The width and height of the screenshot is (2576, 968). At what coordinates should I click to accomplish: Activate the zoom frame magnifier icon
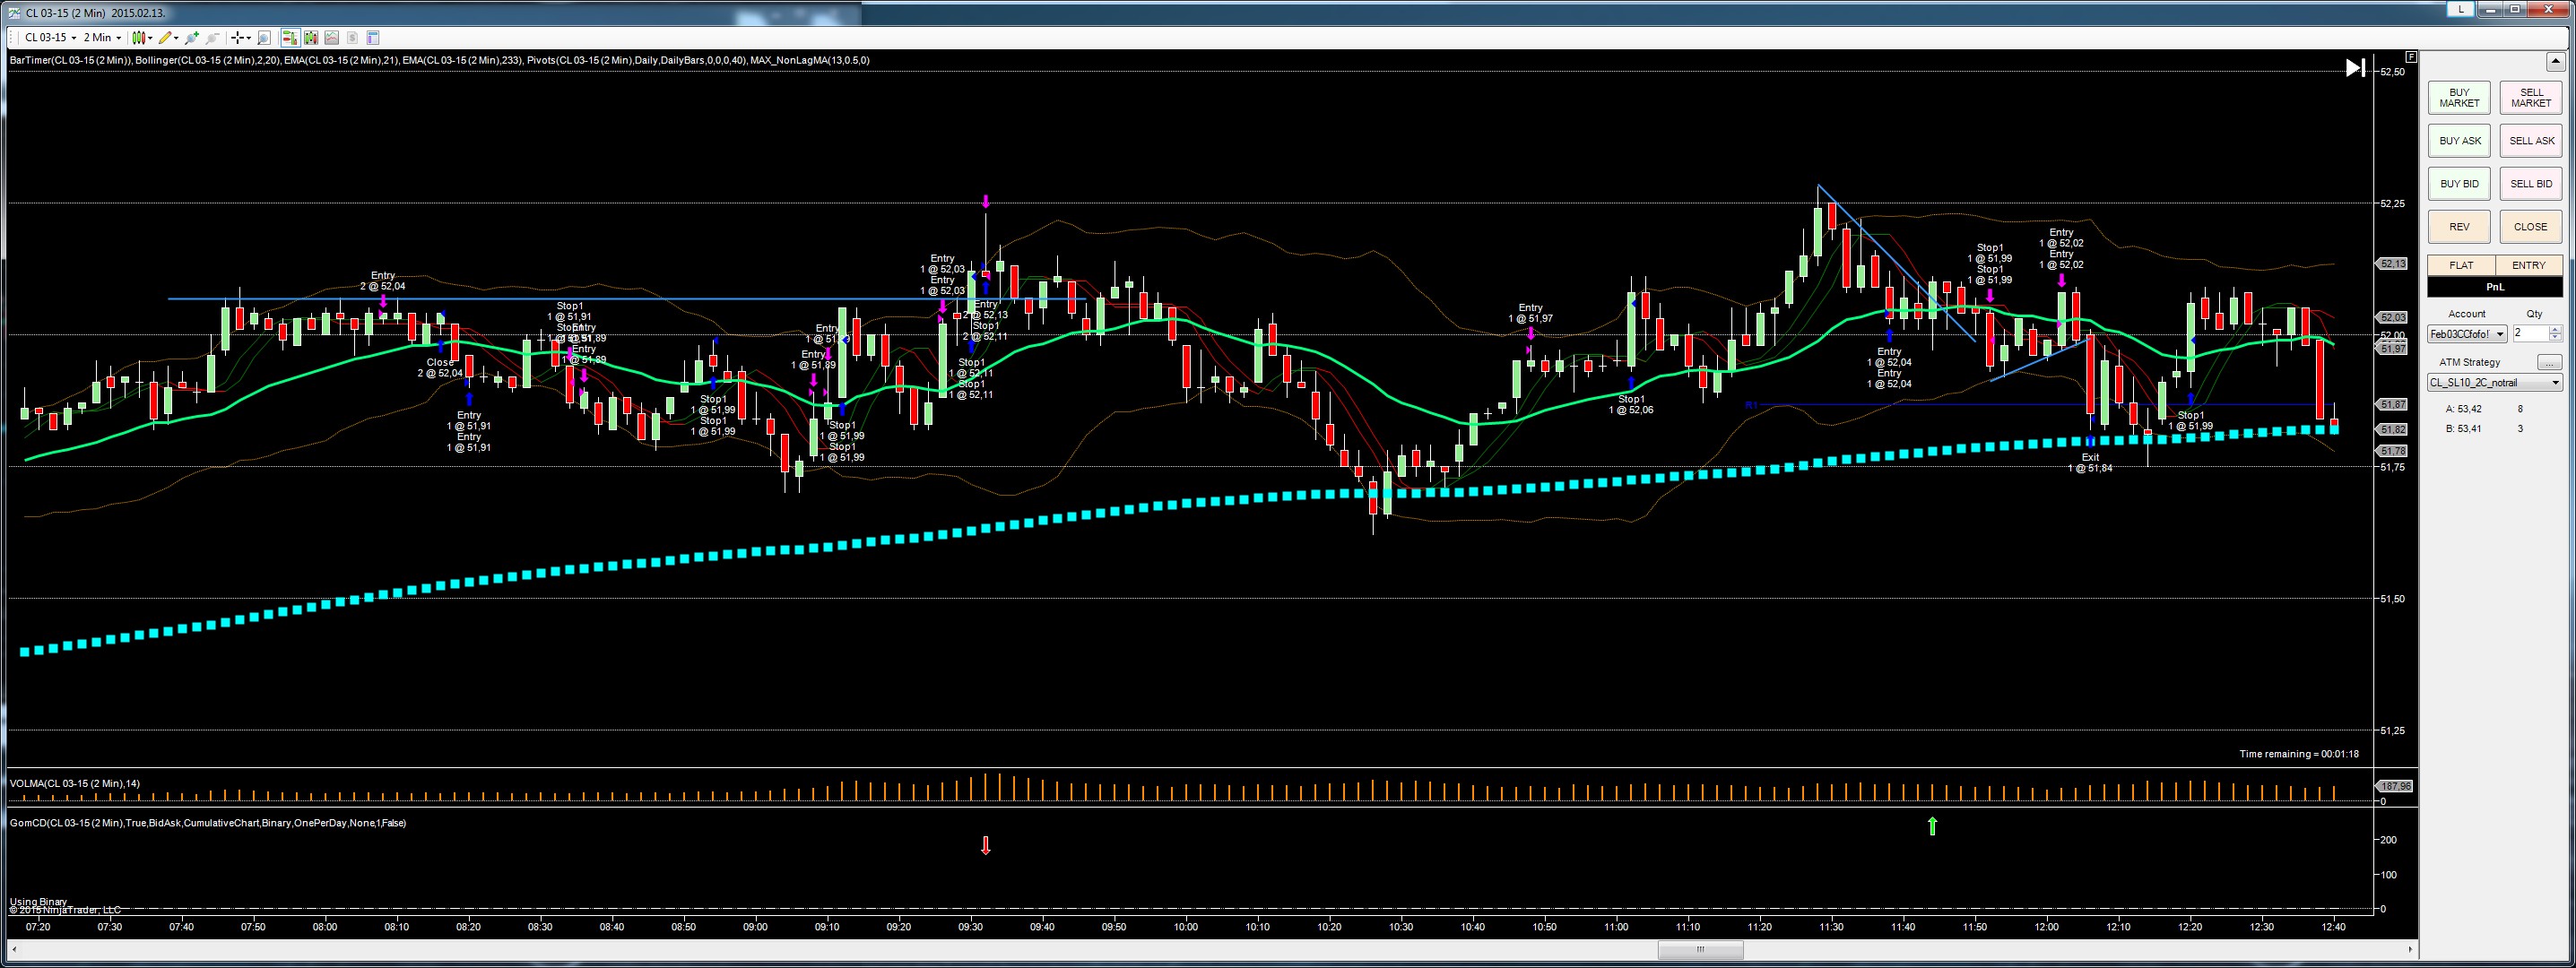[x=264, y=38]
